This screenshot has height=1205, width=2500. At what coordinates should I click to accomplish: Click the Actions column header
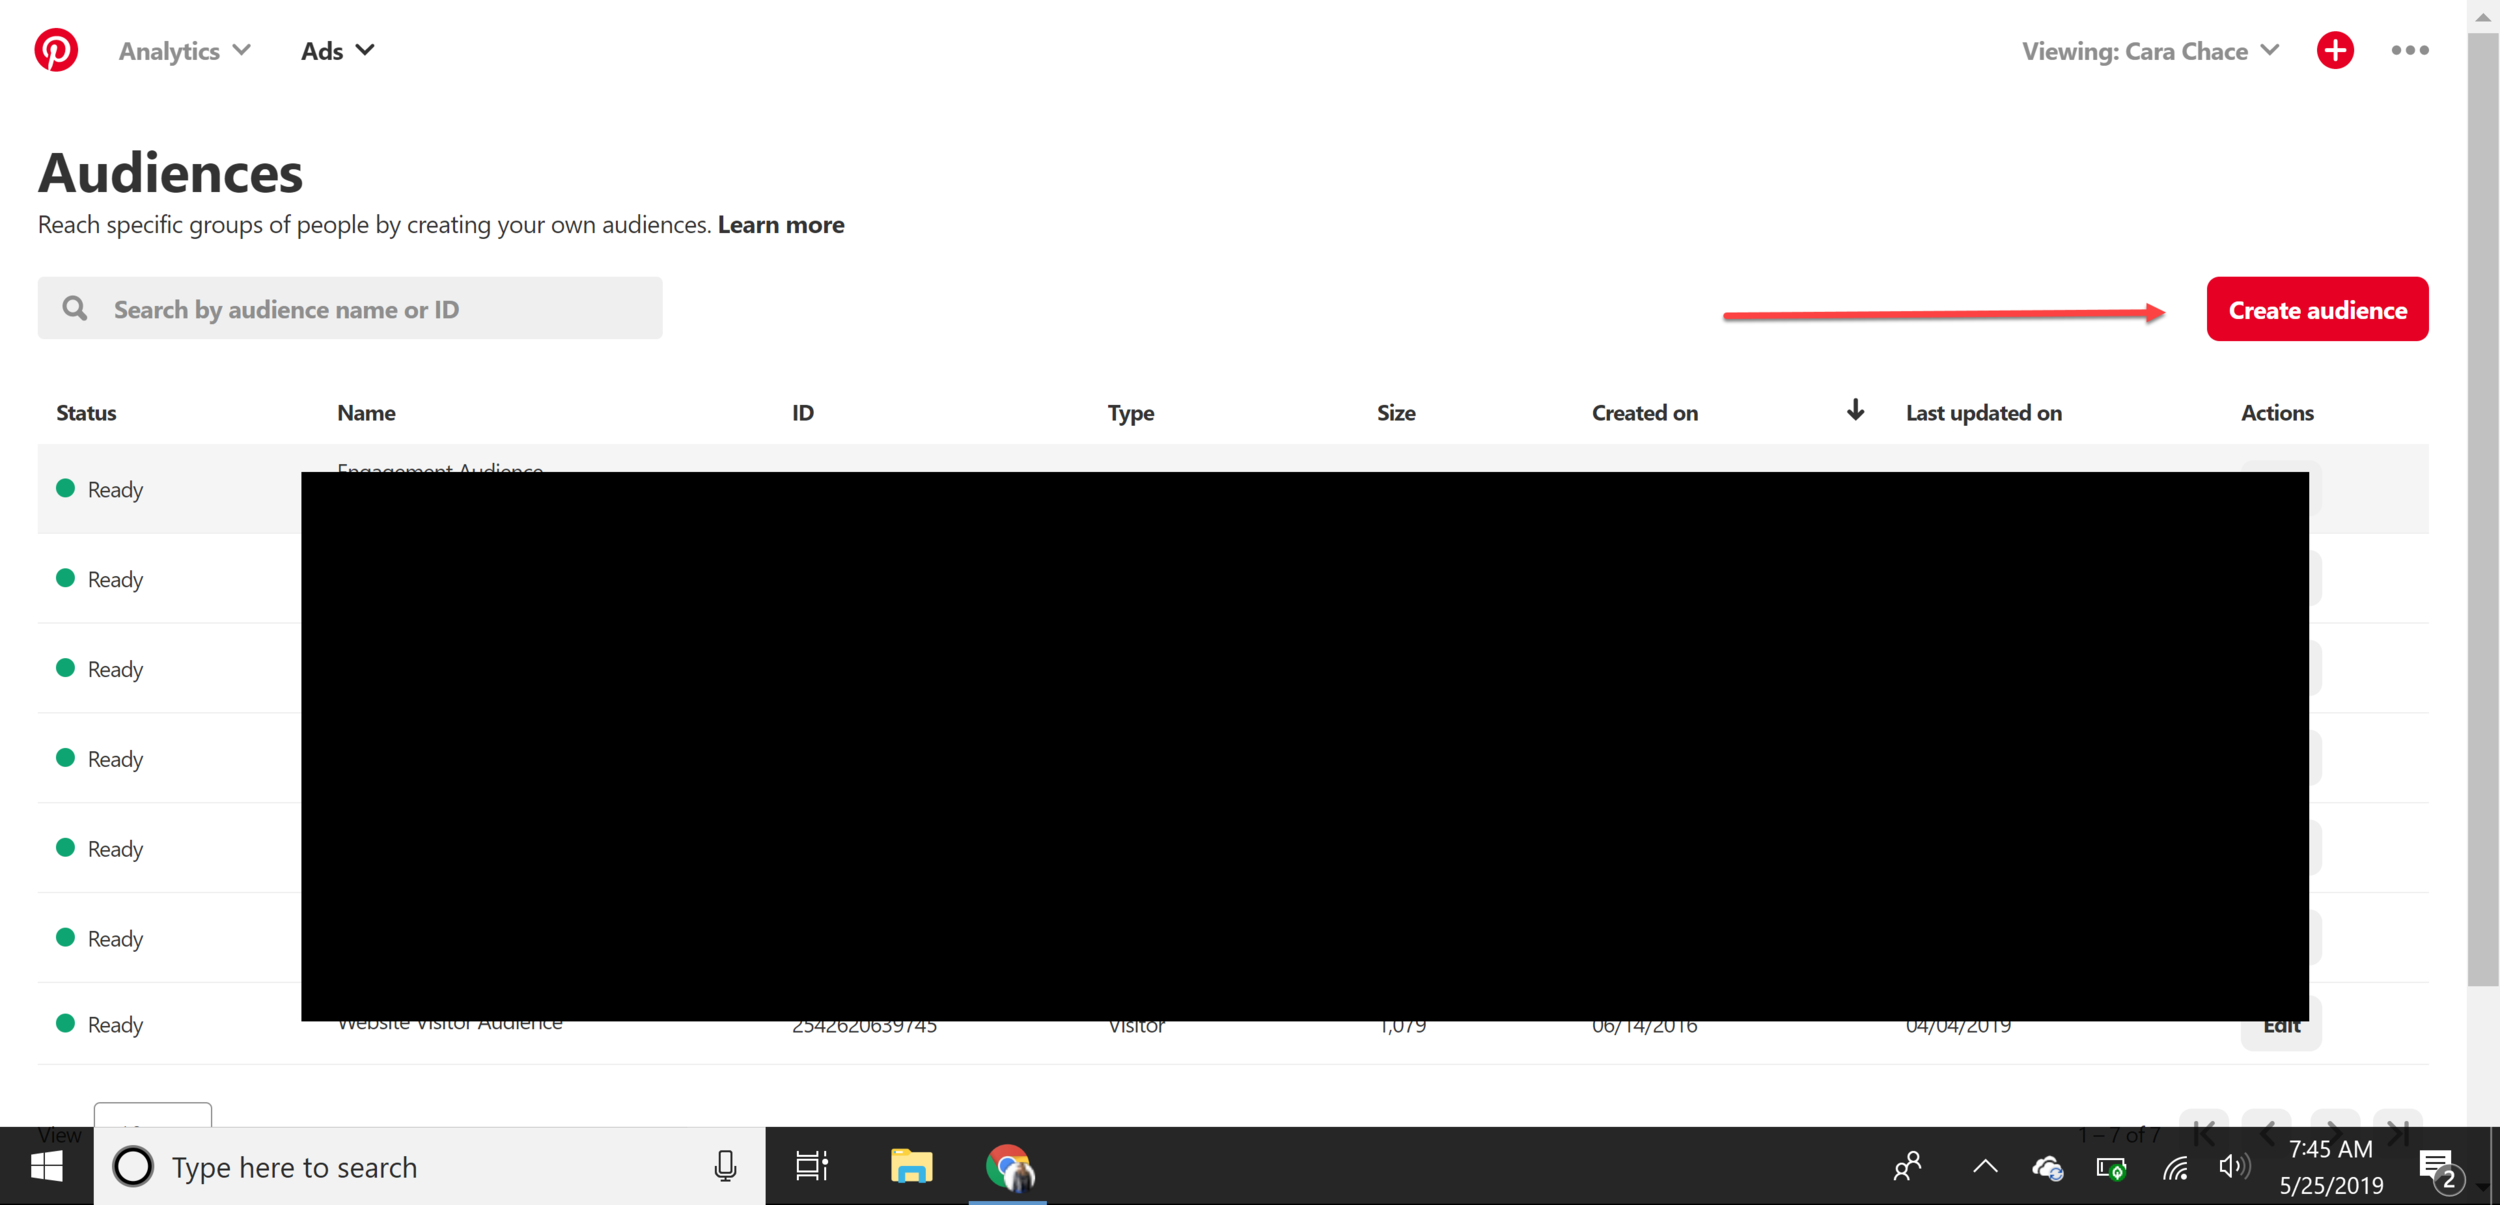2277,412
